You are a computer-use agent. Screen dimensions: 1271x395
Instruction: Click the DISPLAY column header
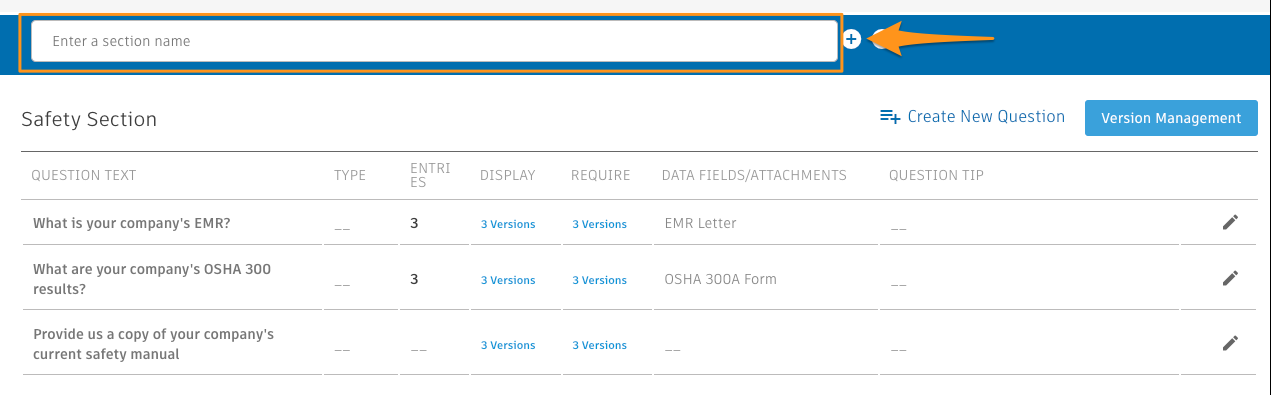click(508, 175)
